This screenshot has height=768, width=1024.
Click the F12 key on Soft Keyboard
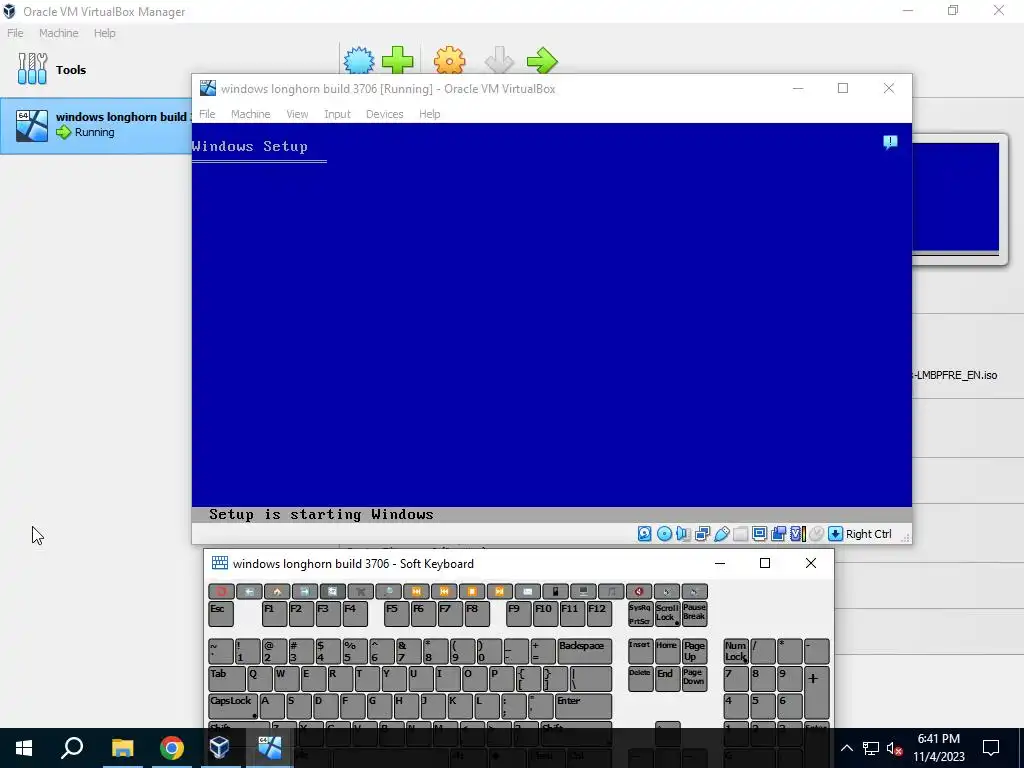point(600,615)
